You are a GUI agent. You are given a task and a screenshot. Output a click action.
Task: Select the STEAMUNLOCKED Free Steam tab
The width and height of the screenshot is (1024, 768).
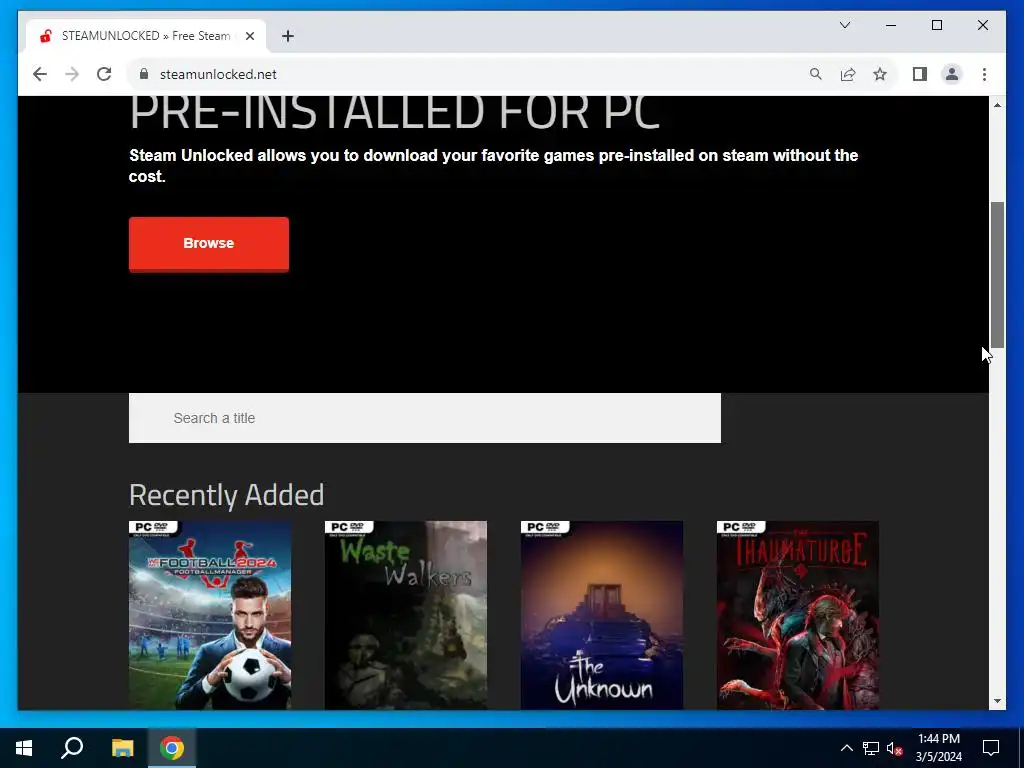click(x=146, y=36)
